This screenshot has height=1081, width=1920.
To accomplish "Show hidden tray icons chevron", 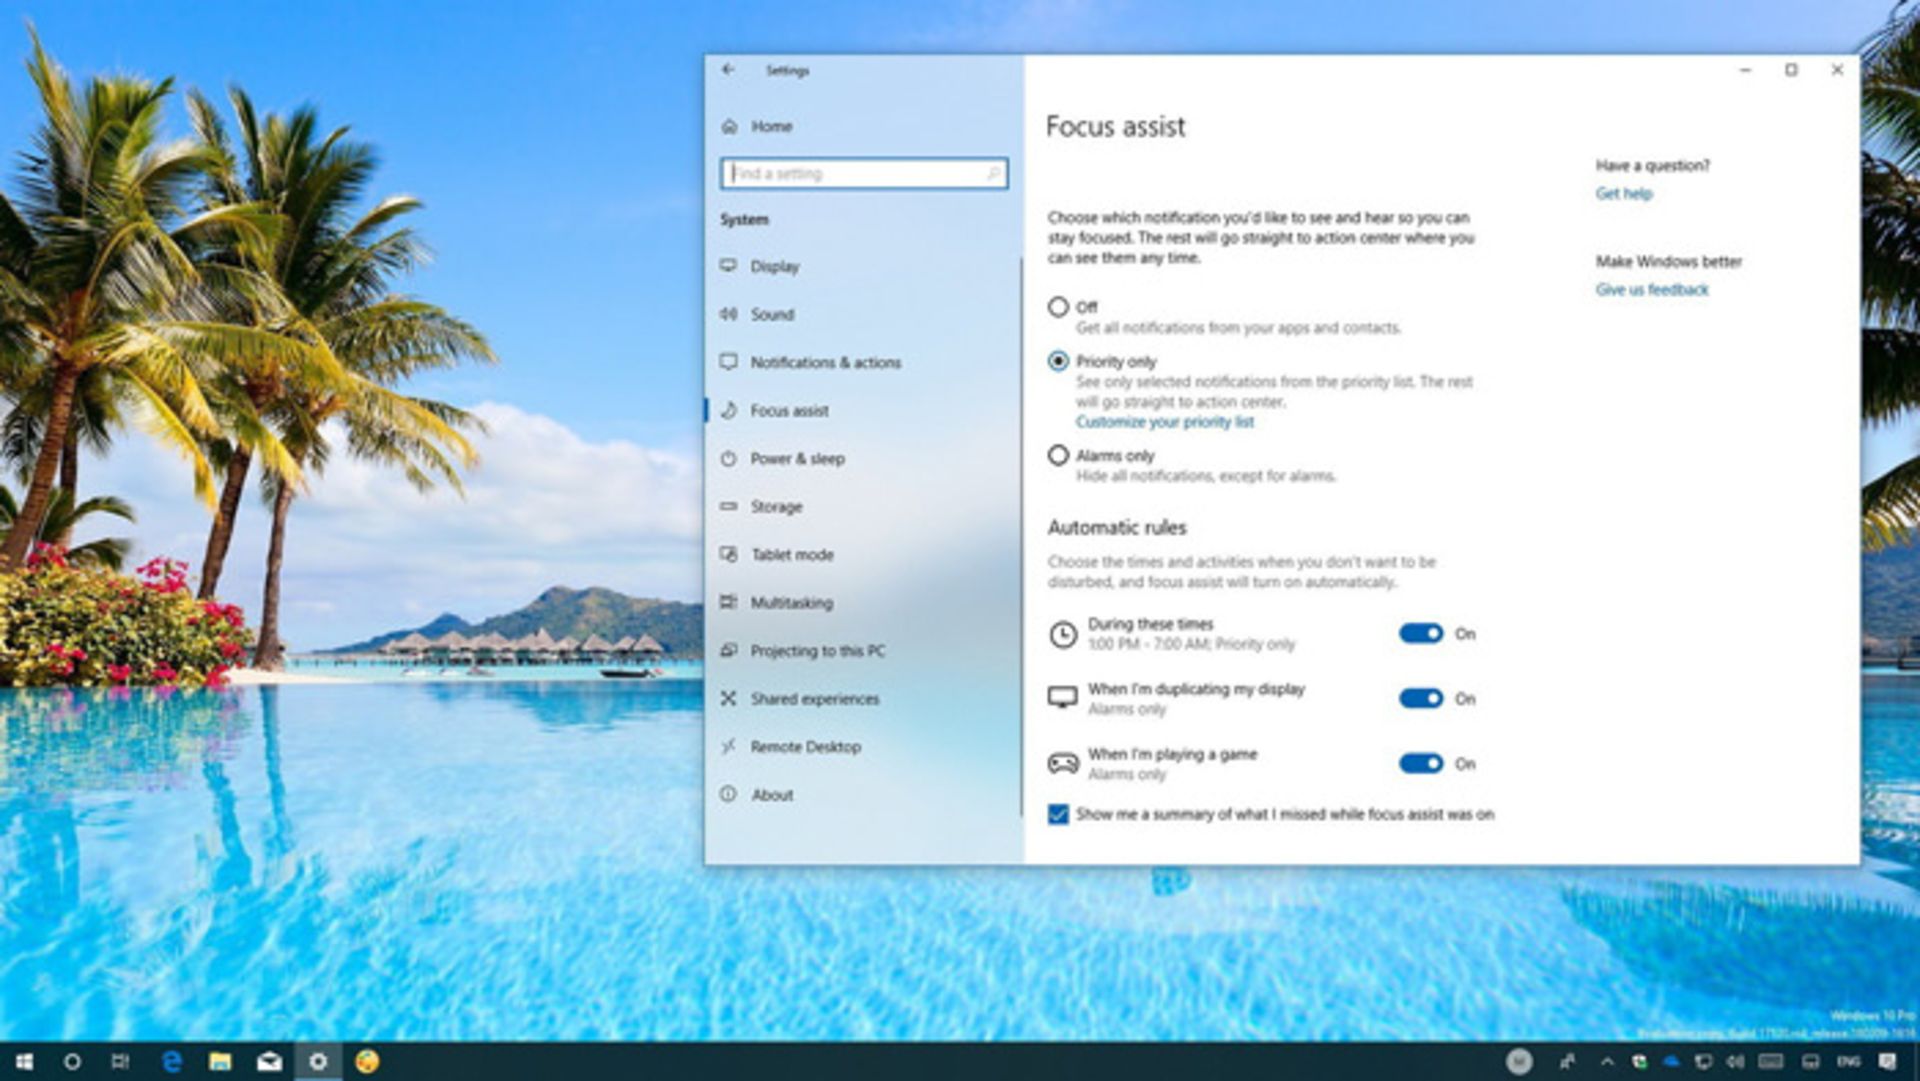I will tap(1607, 1061).
